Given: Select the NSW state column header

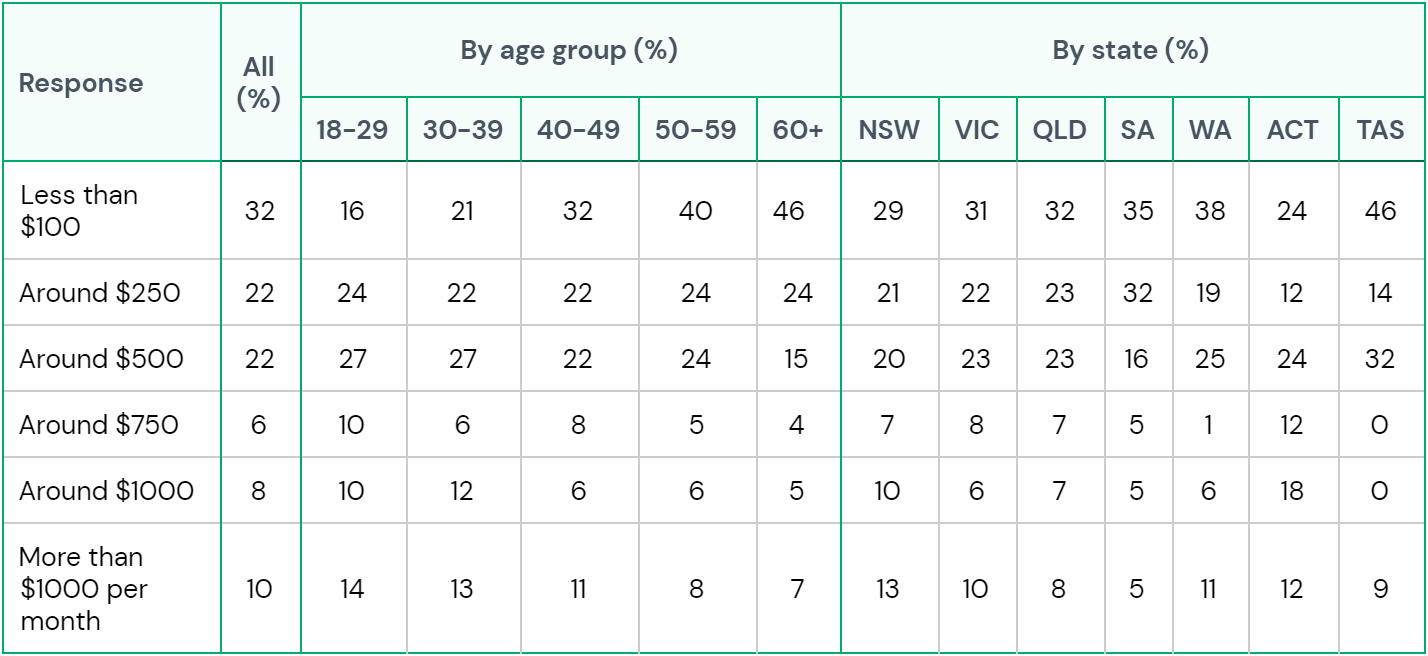Looking at the screenshot, I should click(x=889, y=130).
